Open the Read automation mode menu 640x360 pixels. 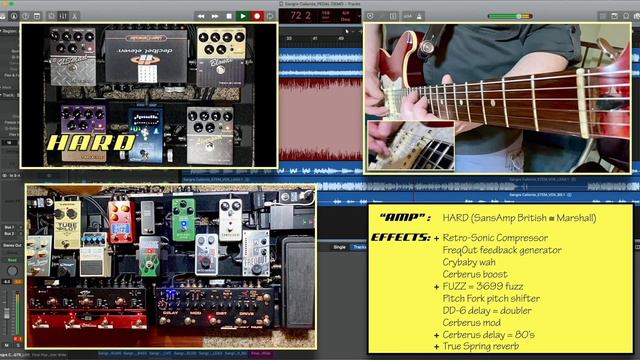tap(12, 260)
